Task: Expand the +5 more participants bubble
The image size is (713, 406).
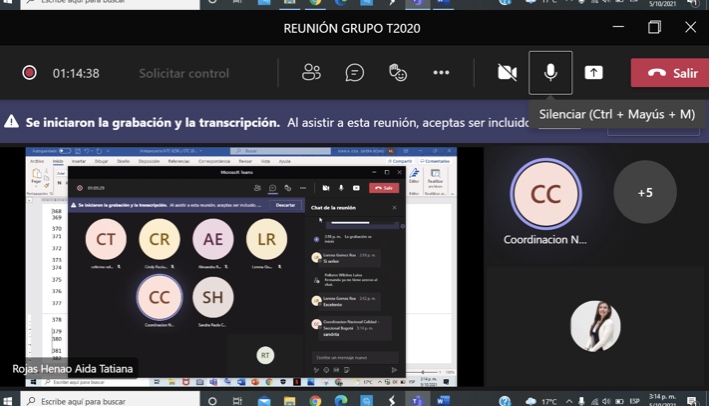Action: 645,192
